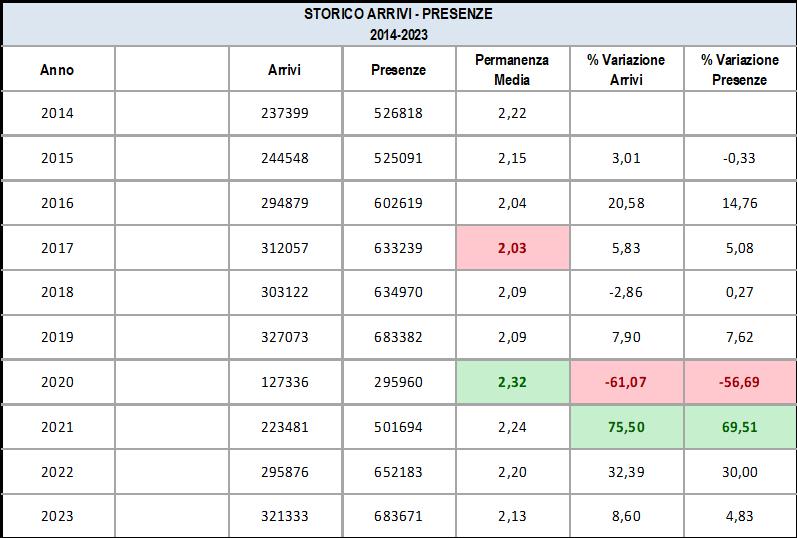Viewport: 797px width, 538px height.
Task: Select the green-highlighted 2,32 cell
Action: 512,382
